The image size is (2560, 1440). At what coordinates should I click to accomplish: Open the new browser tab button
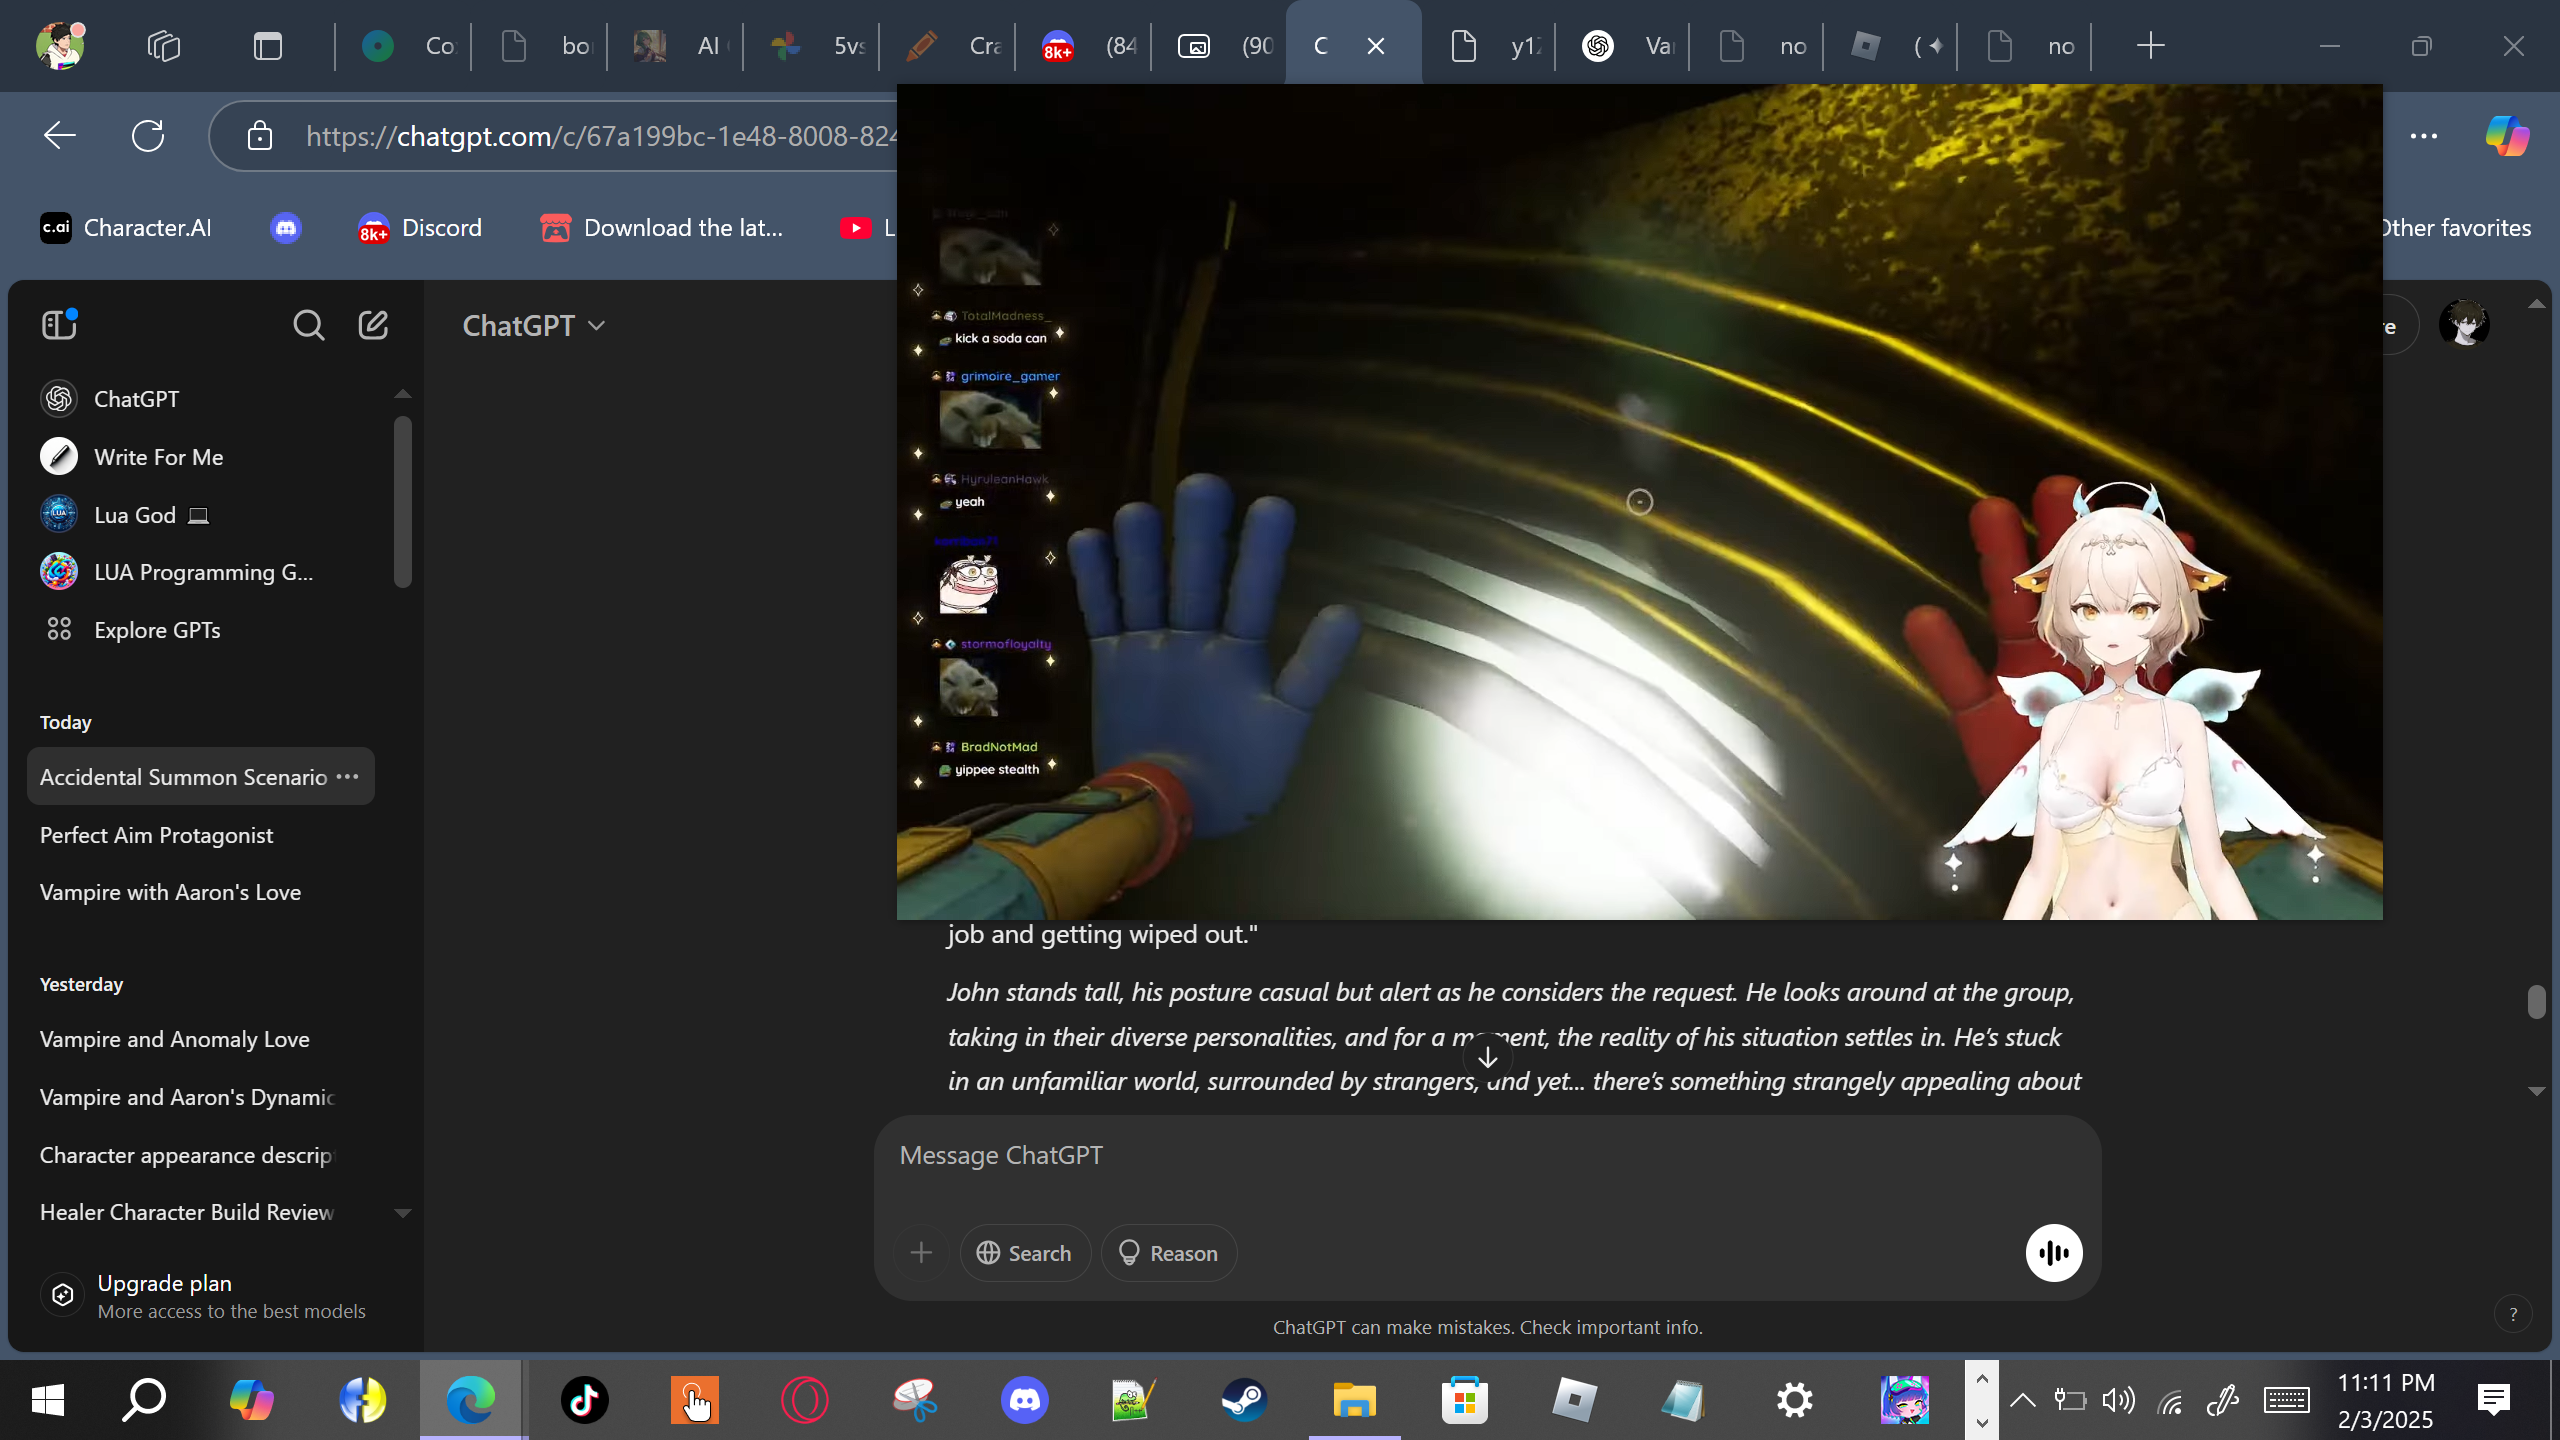point(2150,45)
